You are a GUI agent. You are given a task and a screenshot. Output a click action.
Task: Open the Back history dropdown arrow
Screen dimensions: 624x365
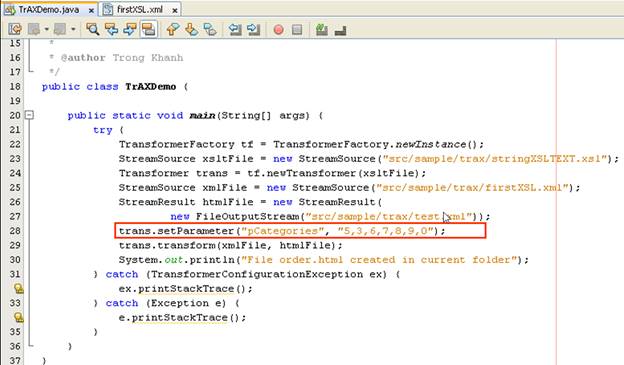pyautogui.click(x=47, y=29)
